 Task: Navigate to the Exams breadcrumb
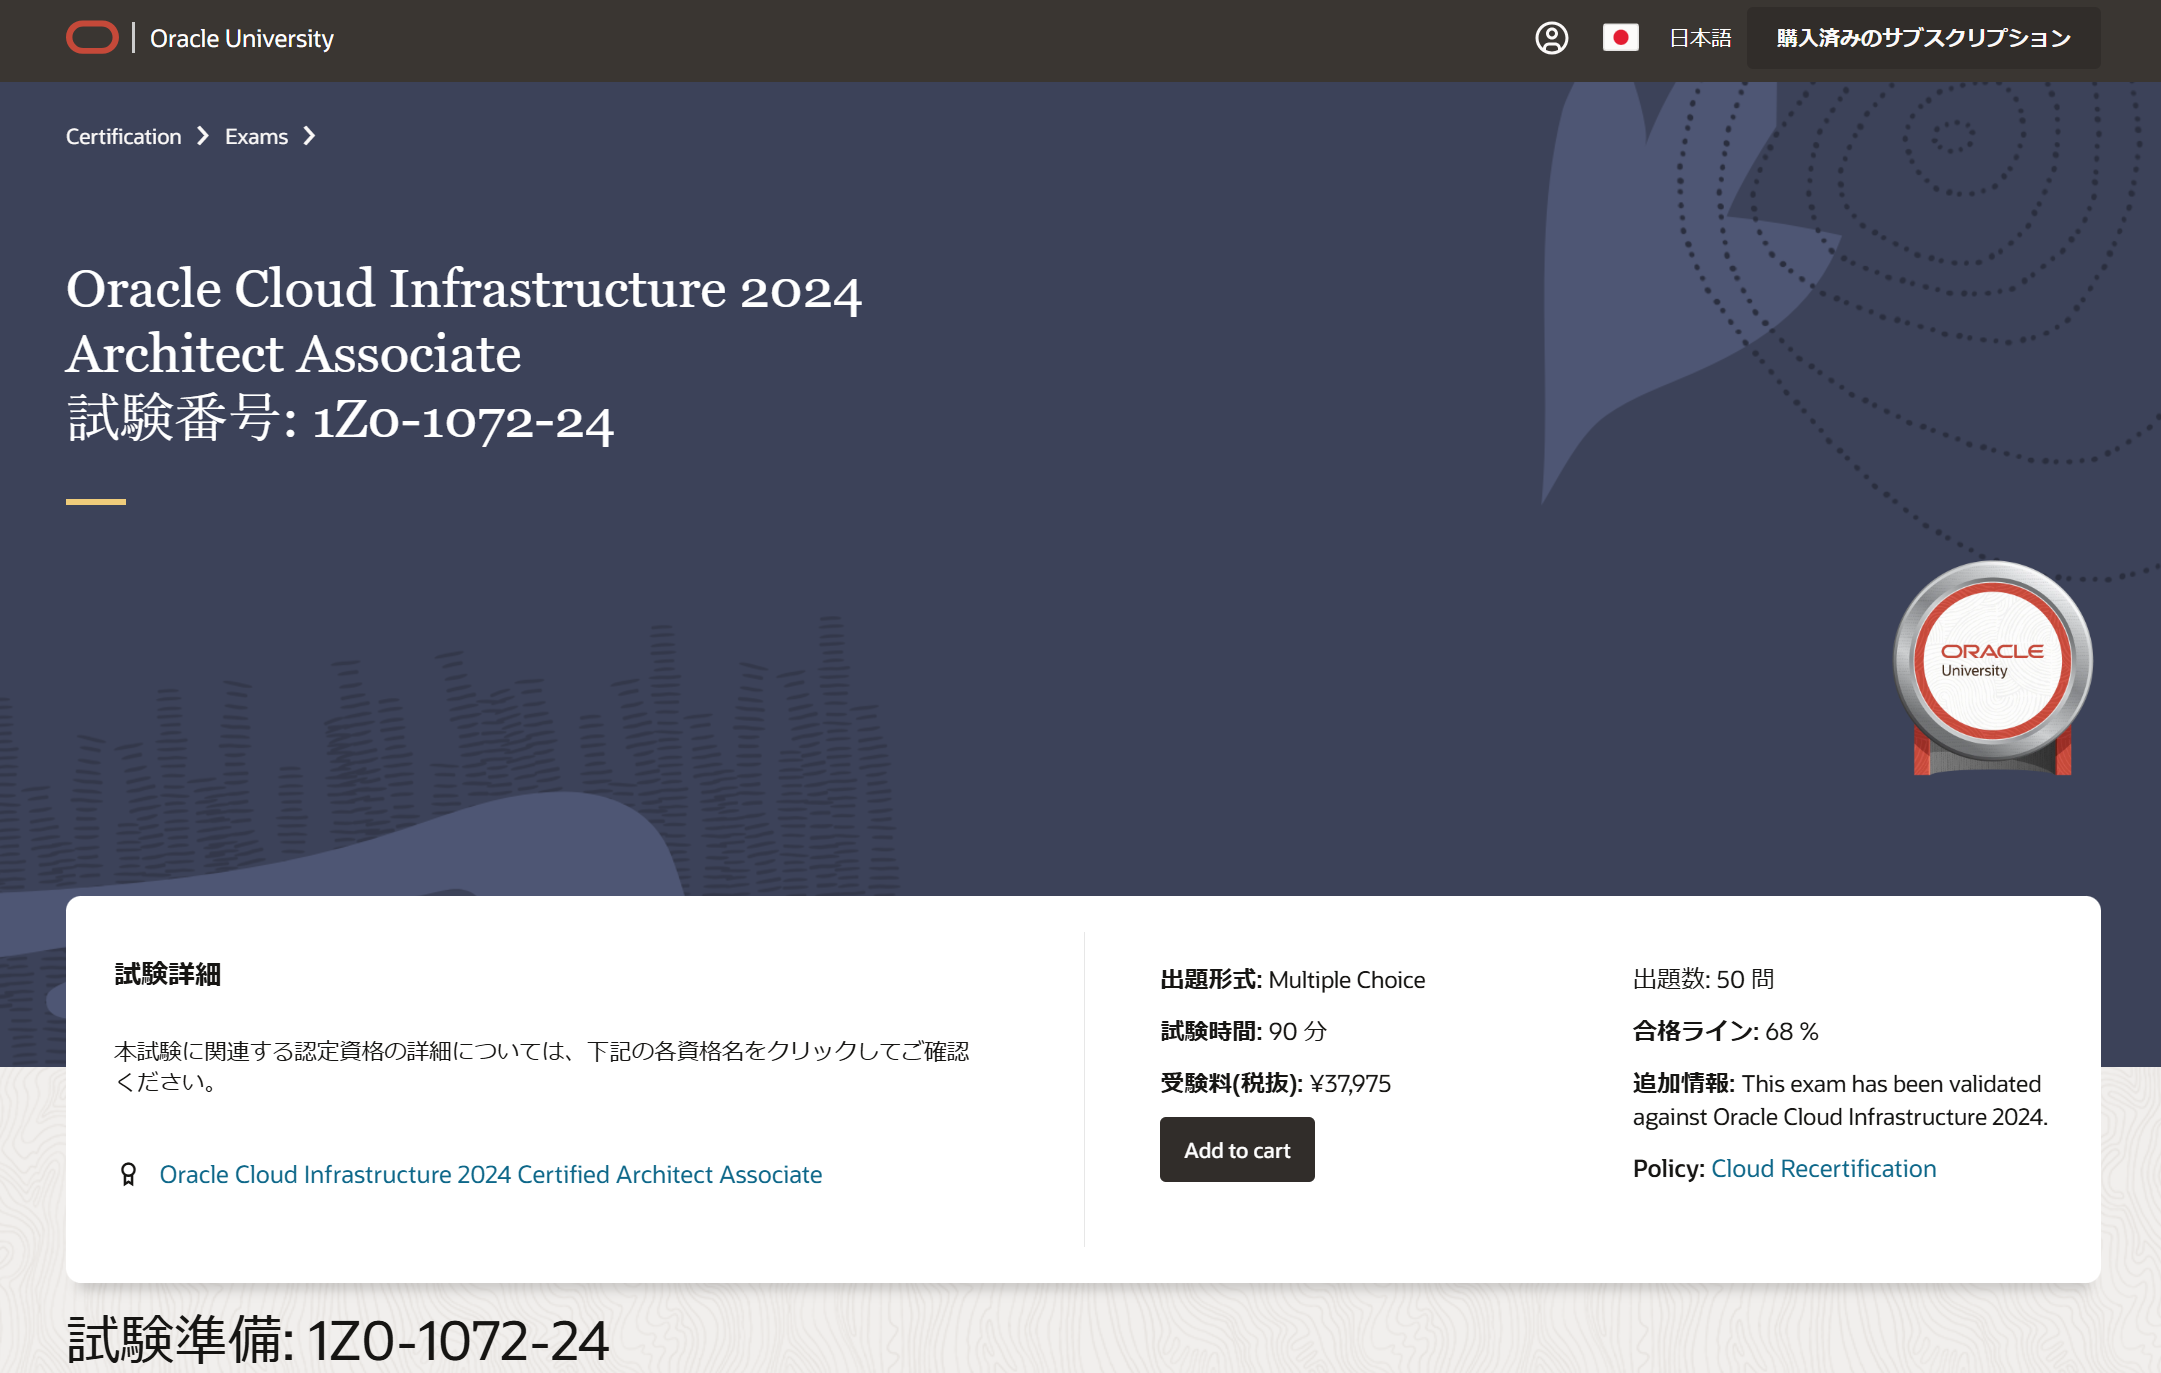(255, 136)
